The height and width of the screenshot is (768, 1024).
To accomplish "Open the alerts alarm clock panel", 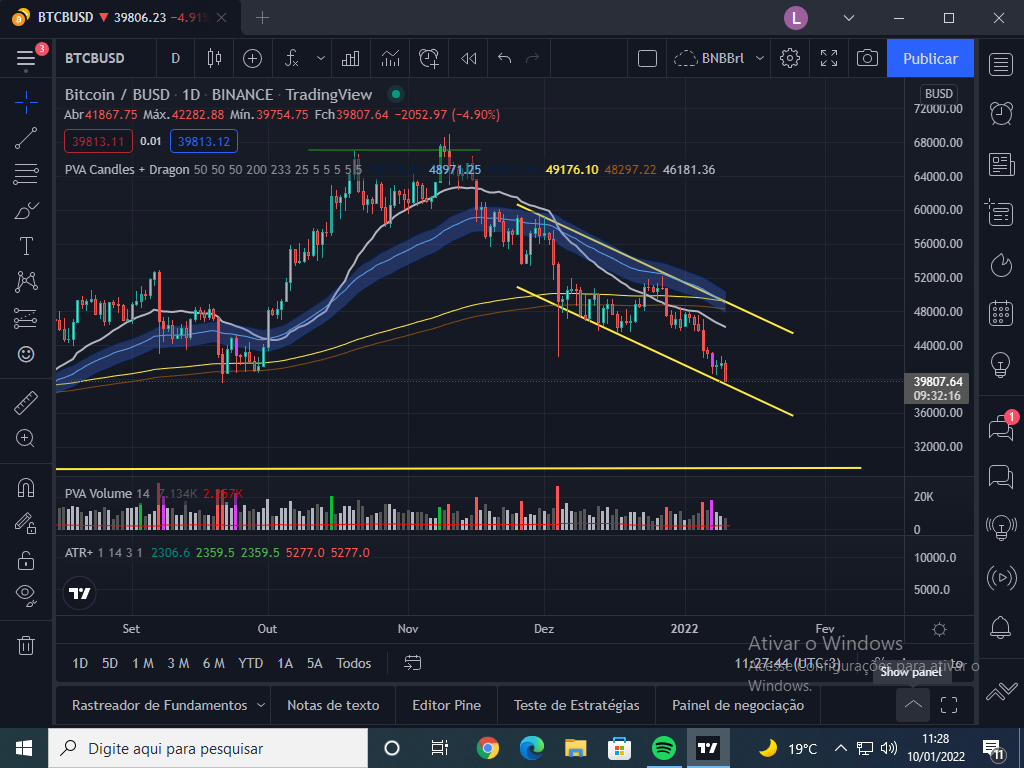I will 1000,114.
